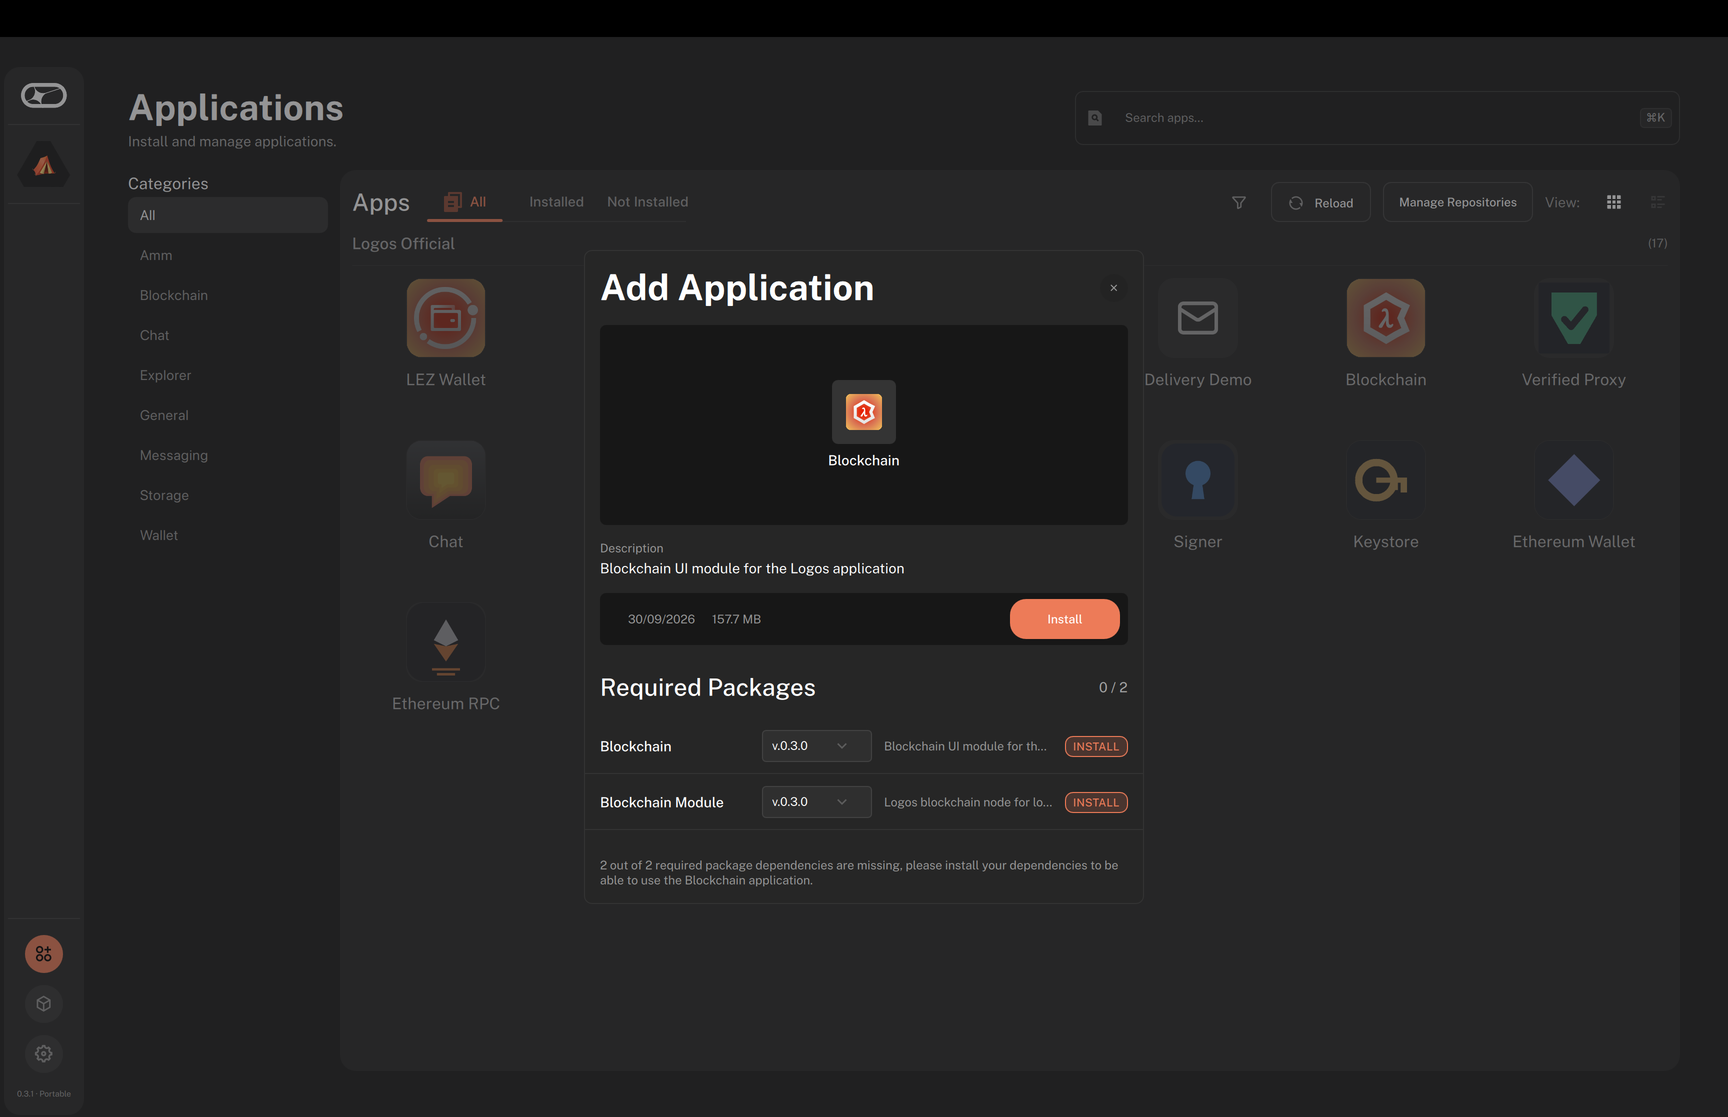1728x1117 pixels.
Task: Click the Blockchain thumbnail in dialog preview
Action: tap(864, 412)
